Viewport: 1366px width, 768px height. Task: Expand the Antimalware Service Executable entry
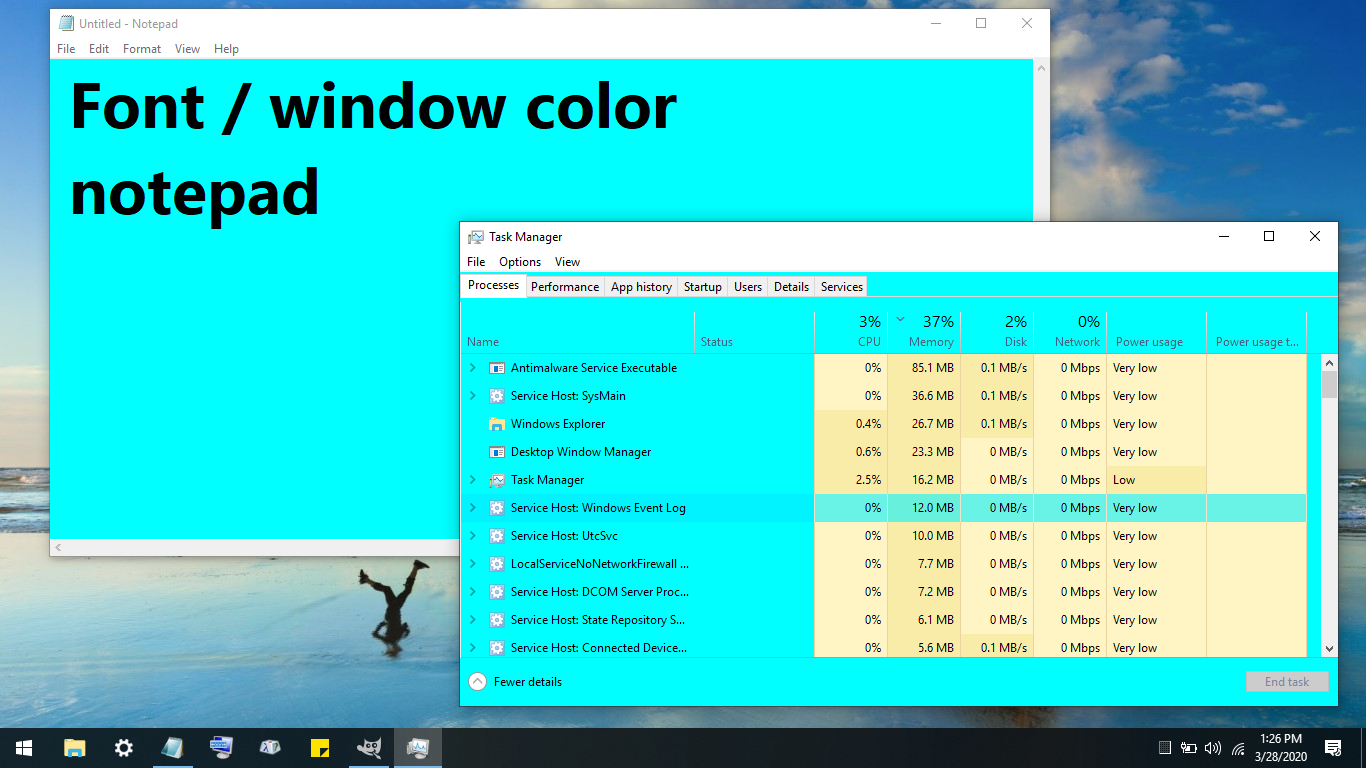tap(473, 367)
